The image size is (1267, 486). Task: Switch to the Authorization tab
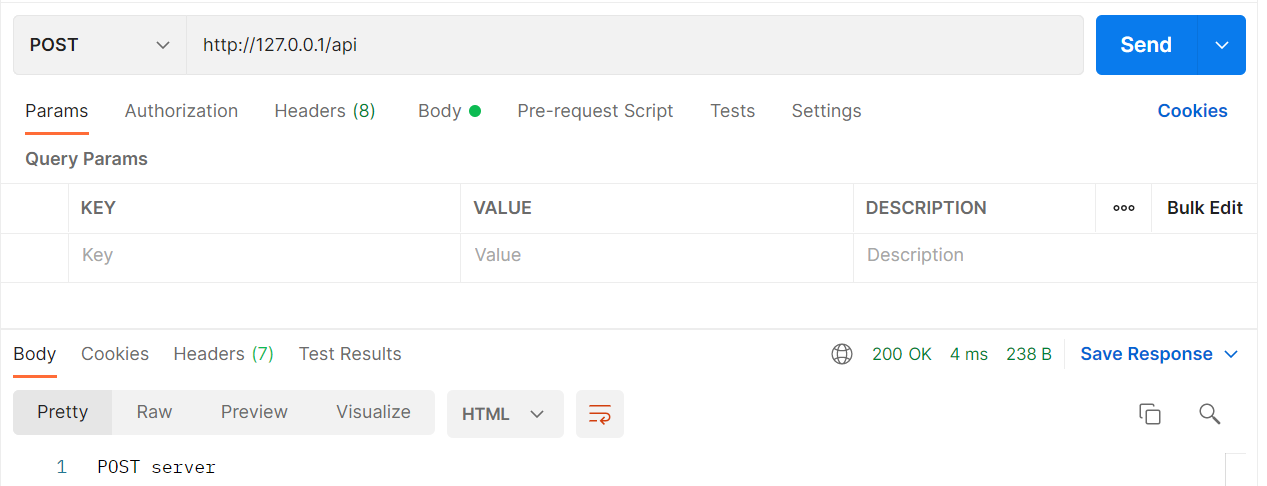181,111
